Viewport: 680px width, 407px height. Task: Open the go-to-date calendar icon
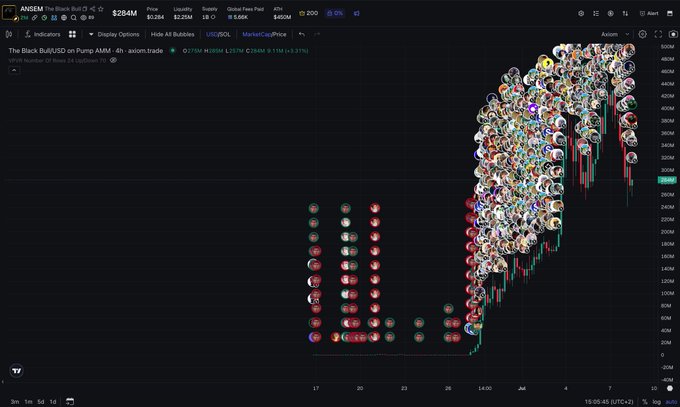70,401
